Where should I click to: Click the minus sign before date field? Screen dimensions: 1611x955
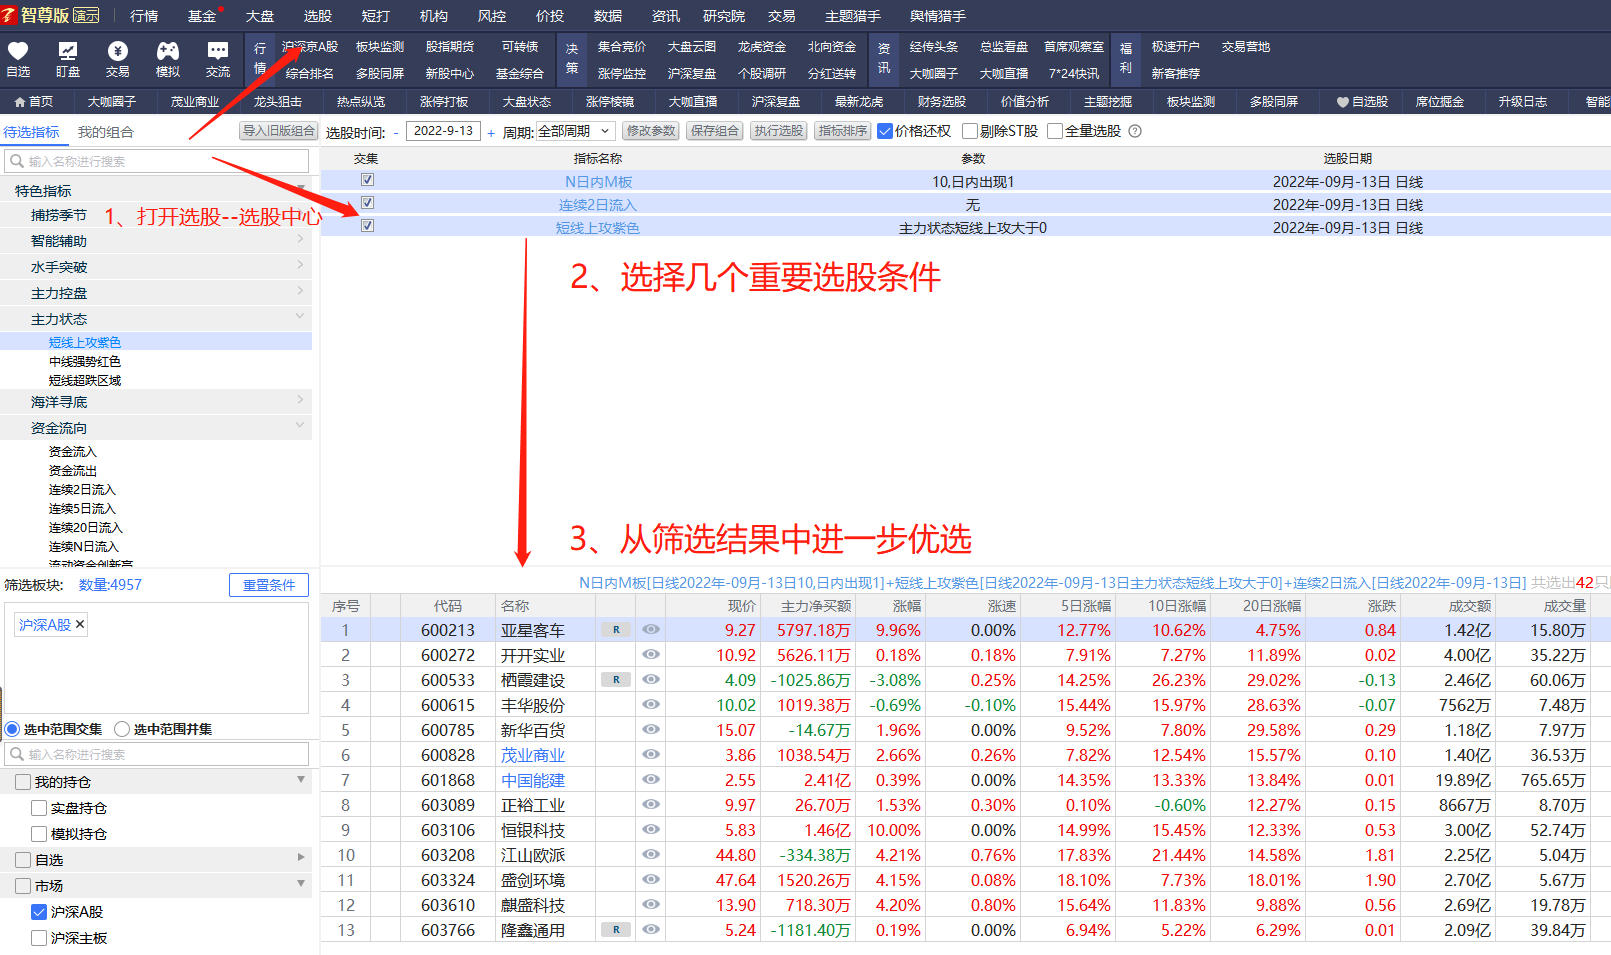coord(396,132)
